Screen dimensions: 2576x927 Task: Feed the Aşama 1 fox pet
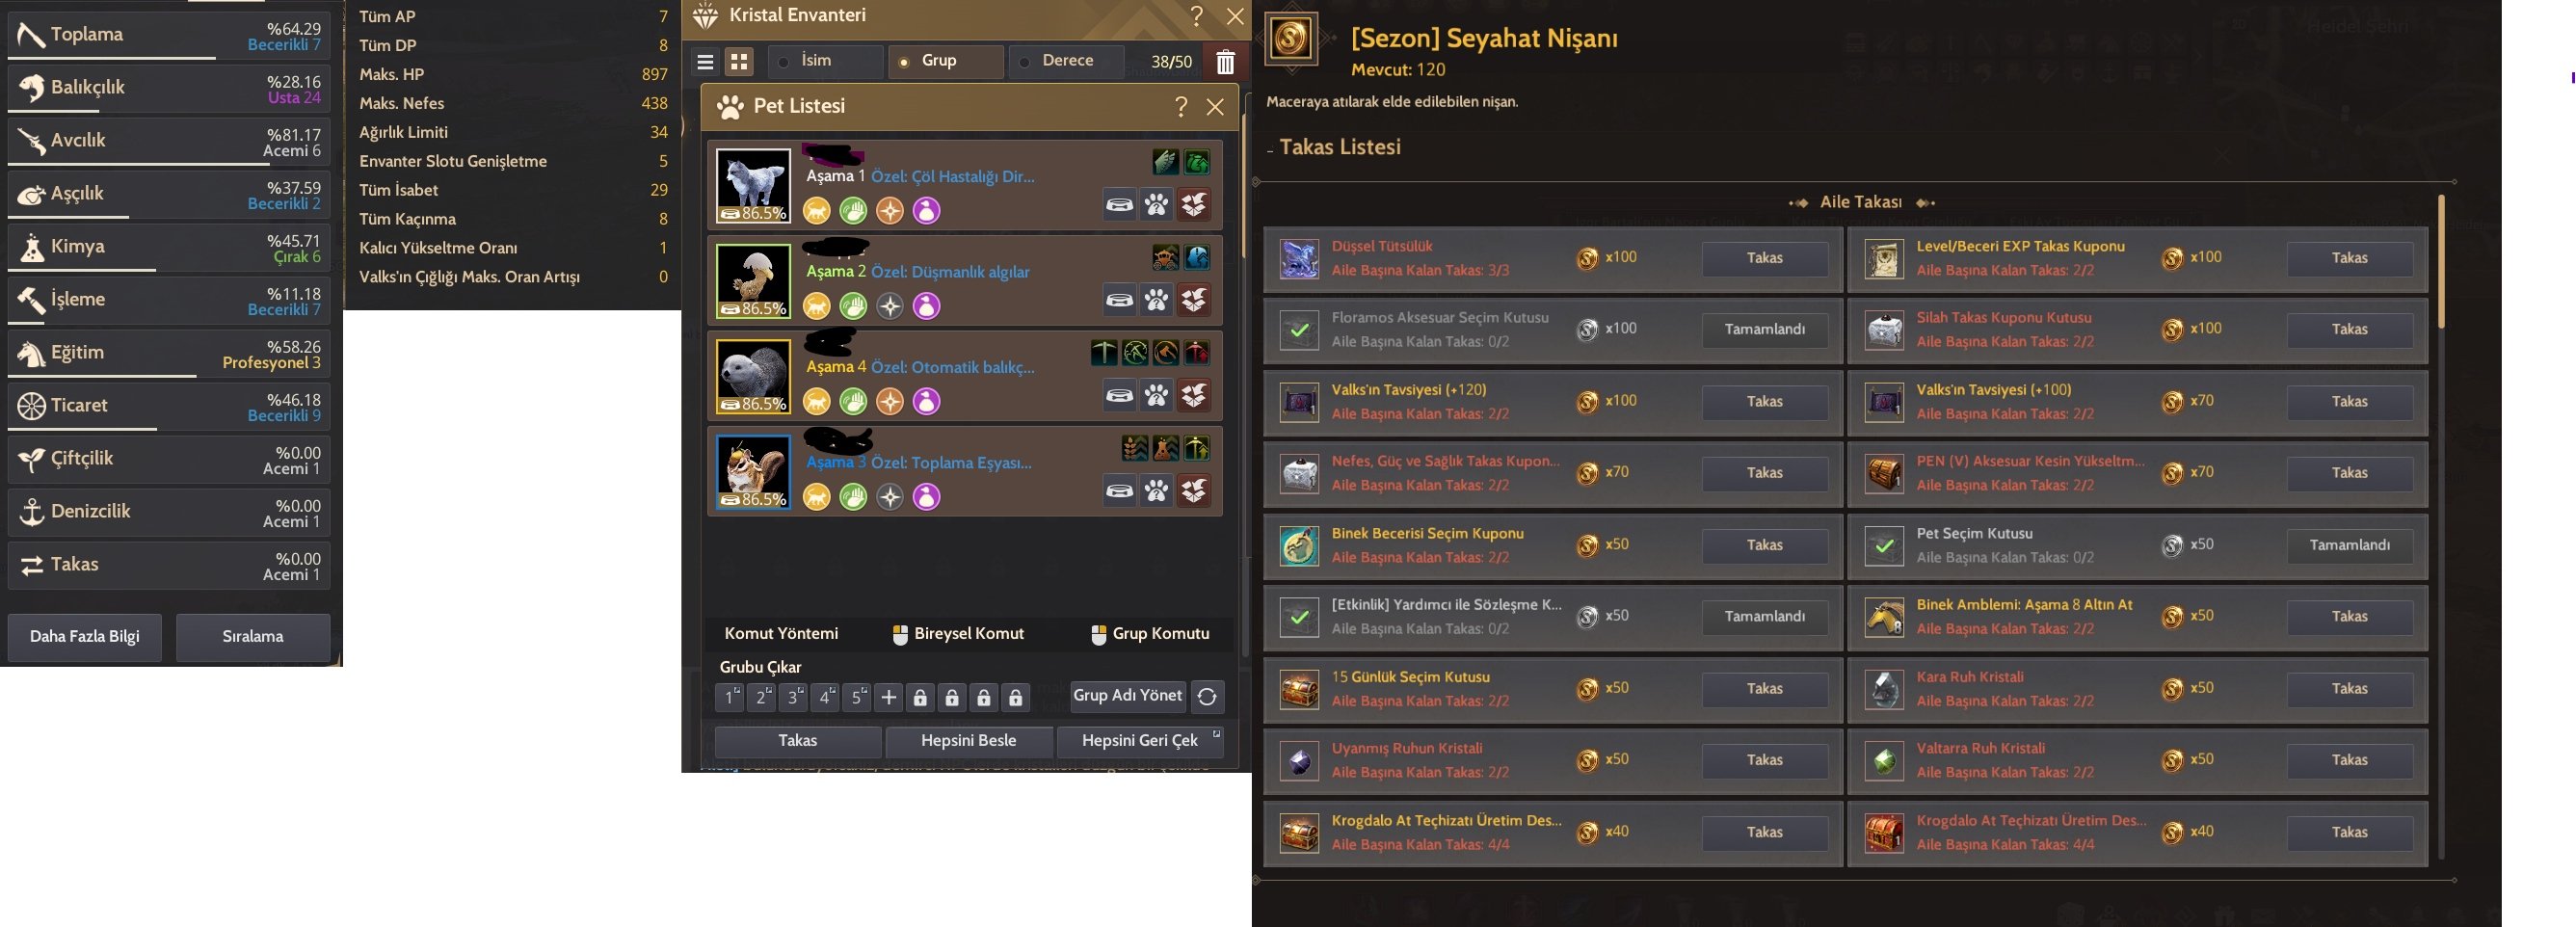1119,205
